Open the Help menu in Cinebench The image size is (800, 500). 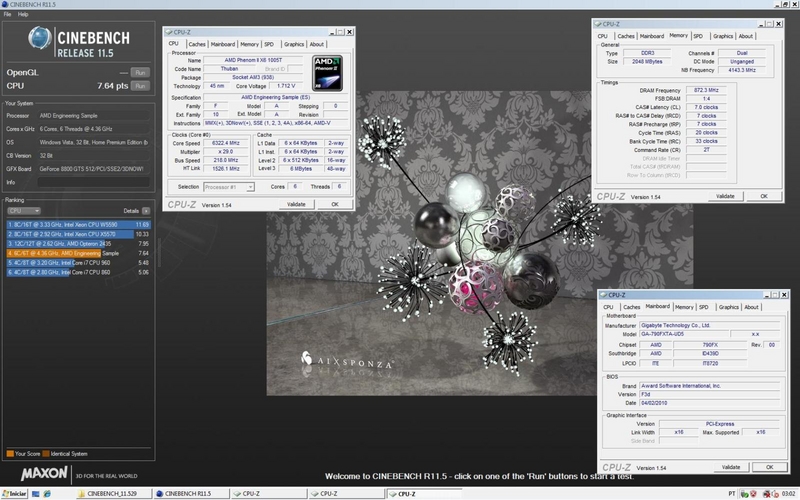23,16
